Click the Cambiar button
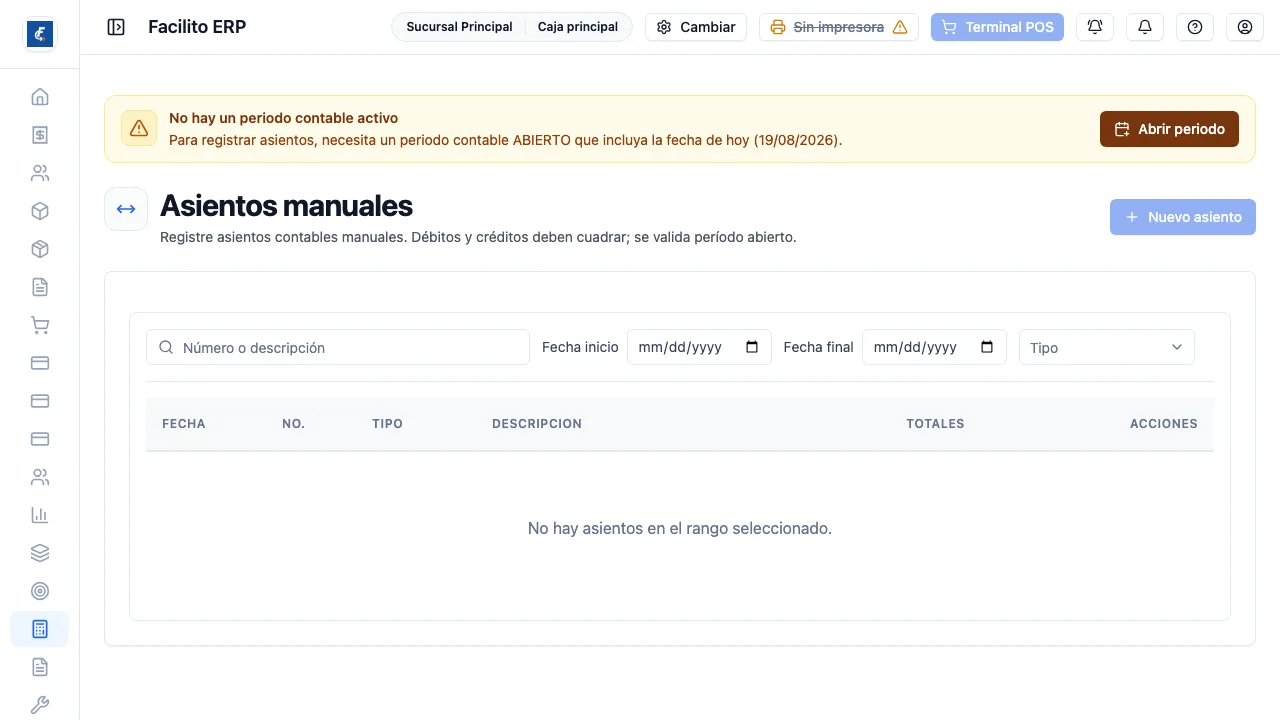The height and width of the screenshot is (720, 1280). (x=696, y=27)
